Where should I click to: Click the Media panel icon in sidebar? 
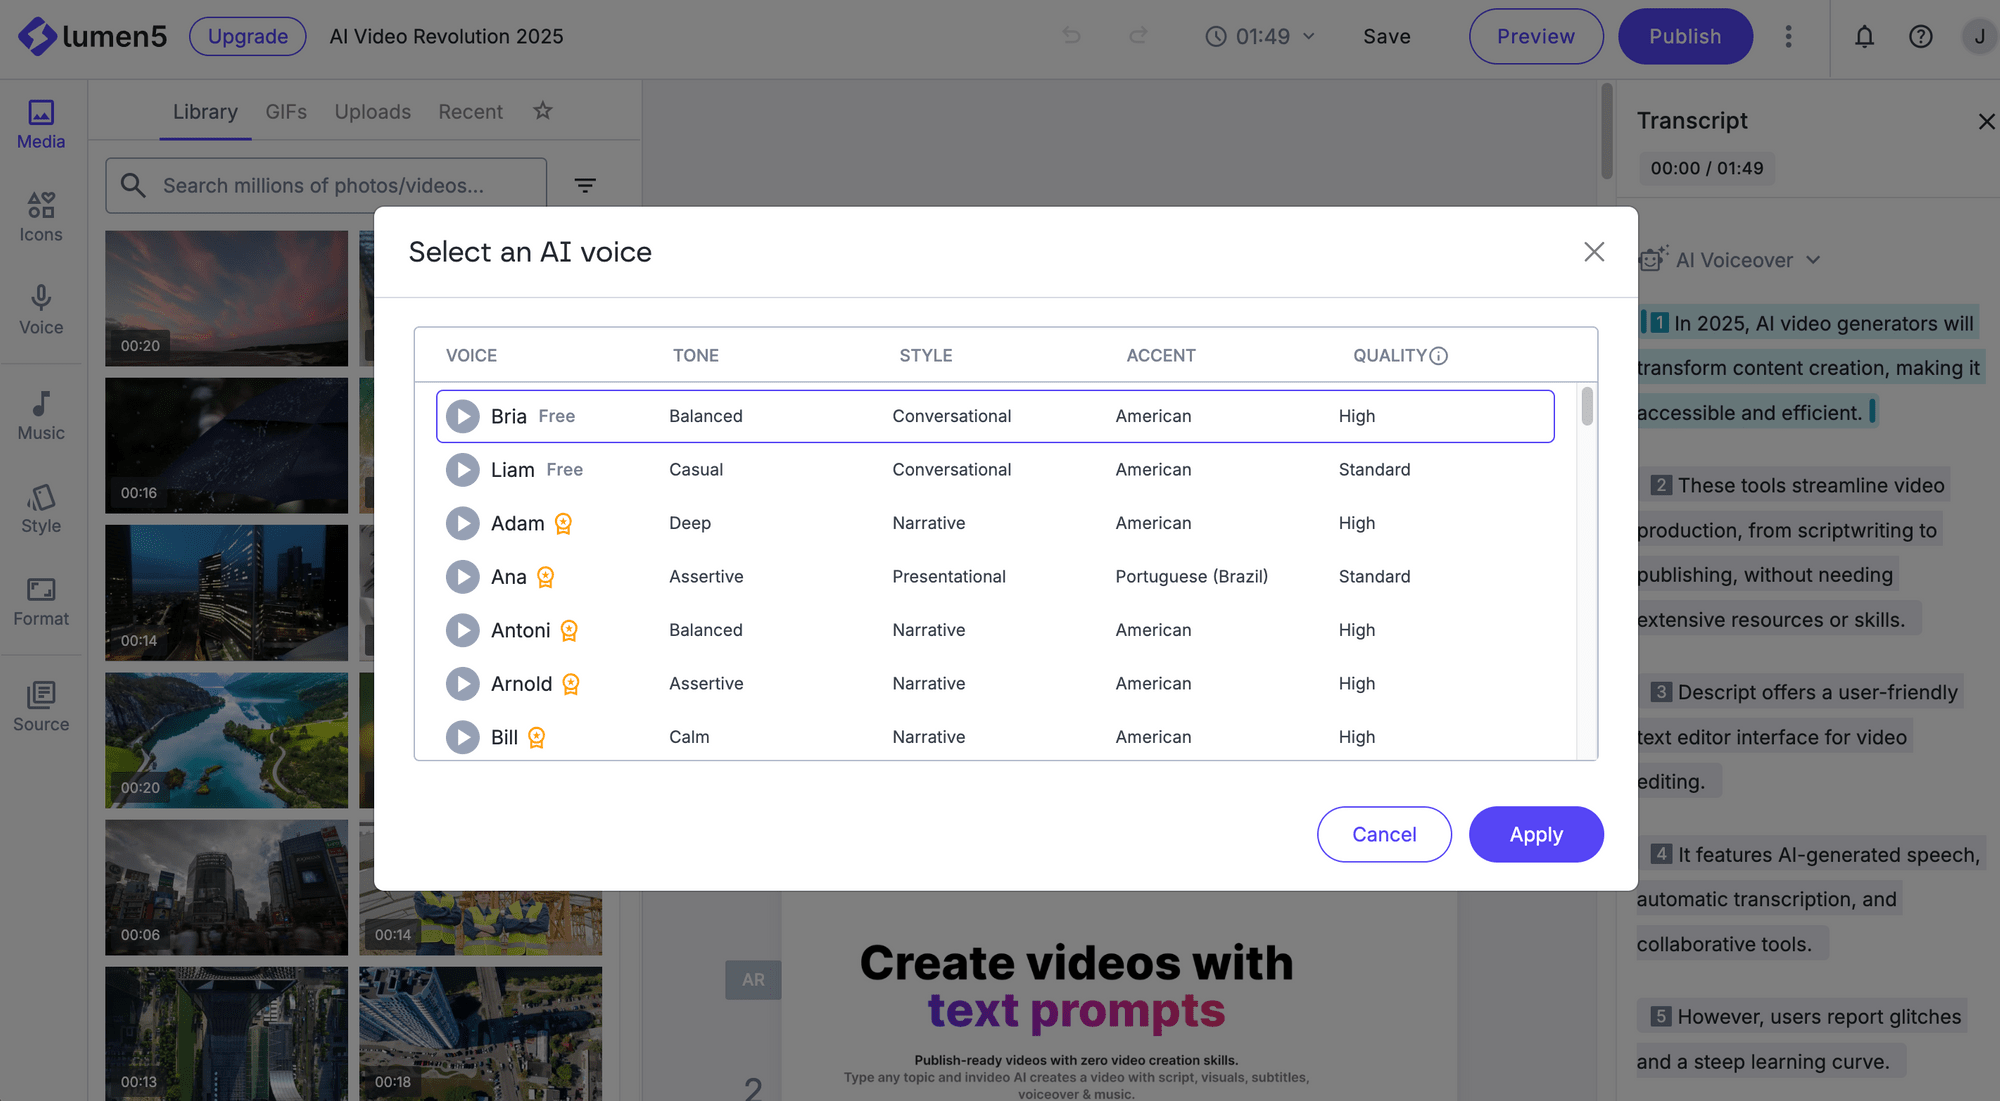point(41,123)
